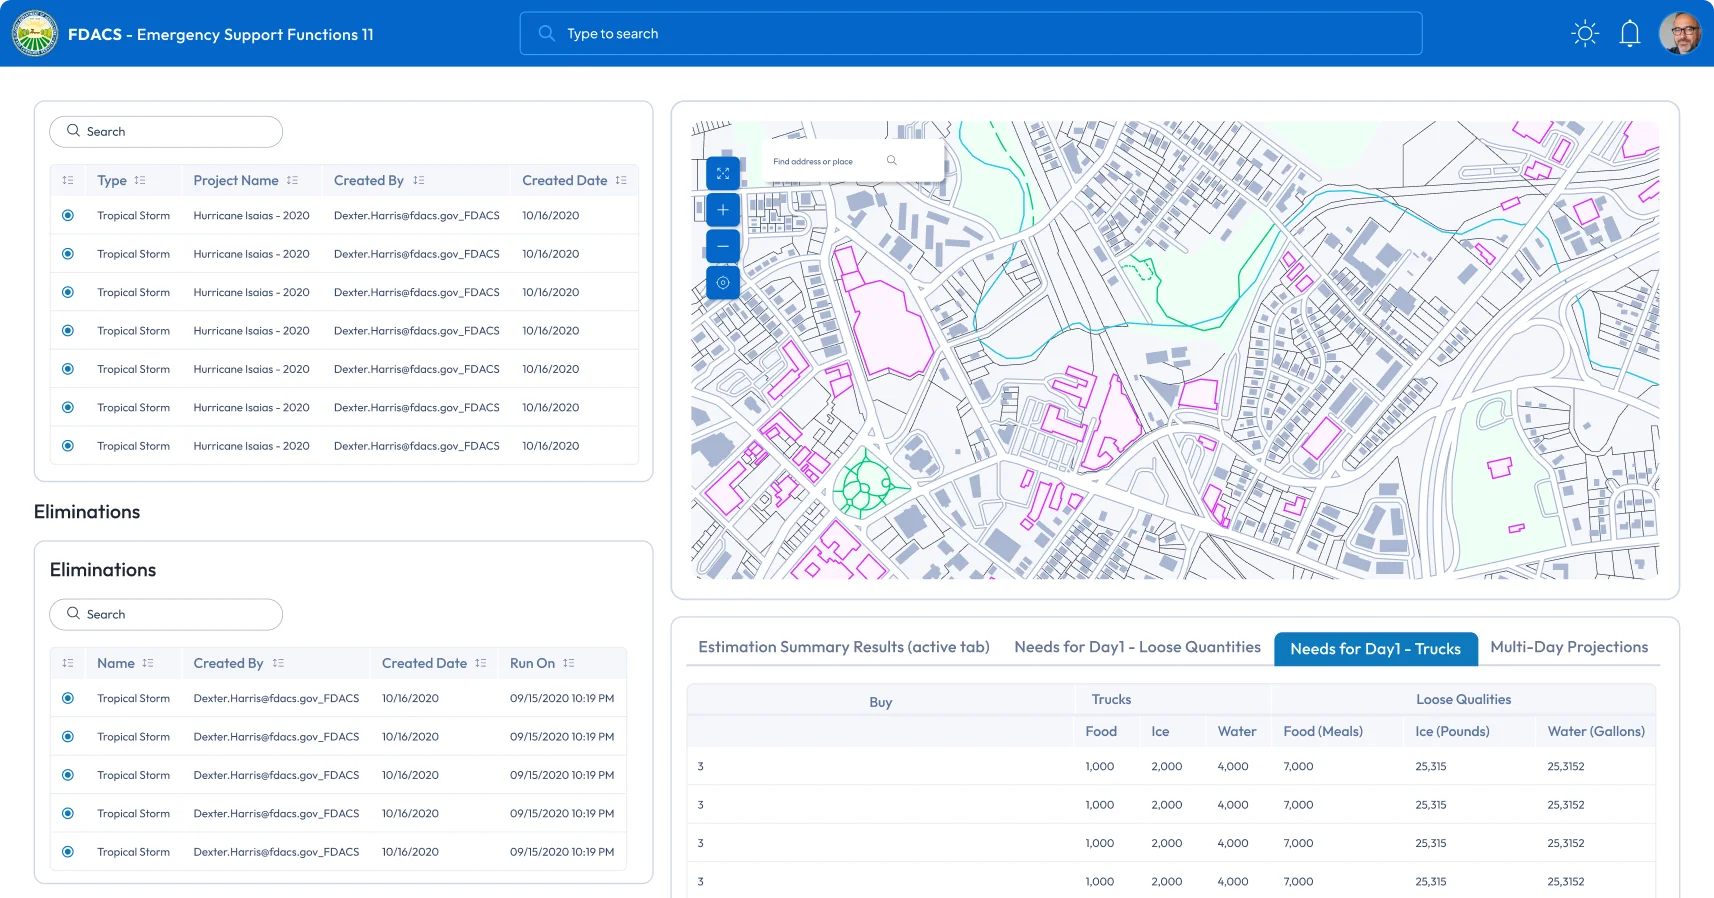
Task: Open the notifications bell
Action: pyautogui.click(x=1630, y=34)
